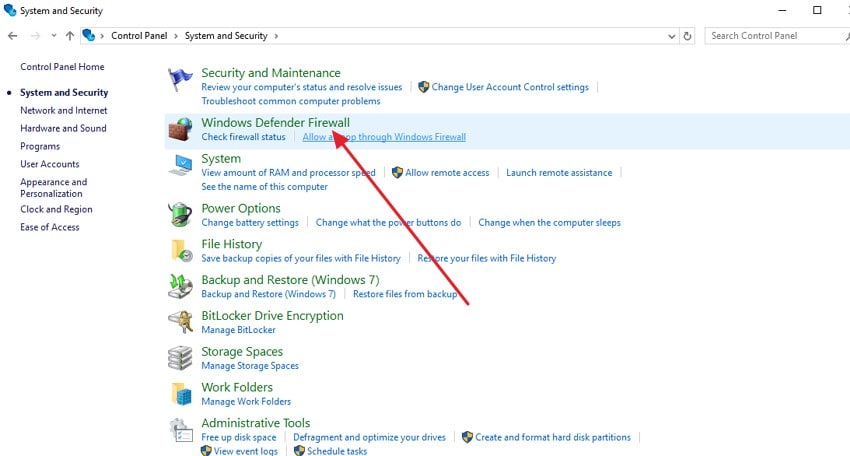The image size is (850, 456).
Task: Click Launch remote assistance
Action: 559,173
